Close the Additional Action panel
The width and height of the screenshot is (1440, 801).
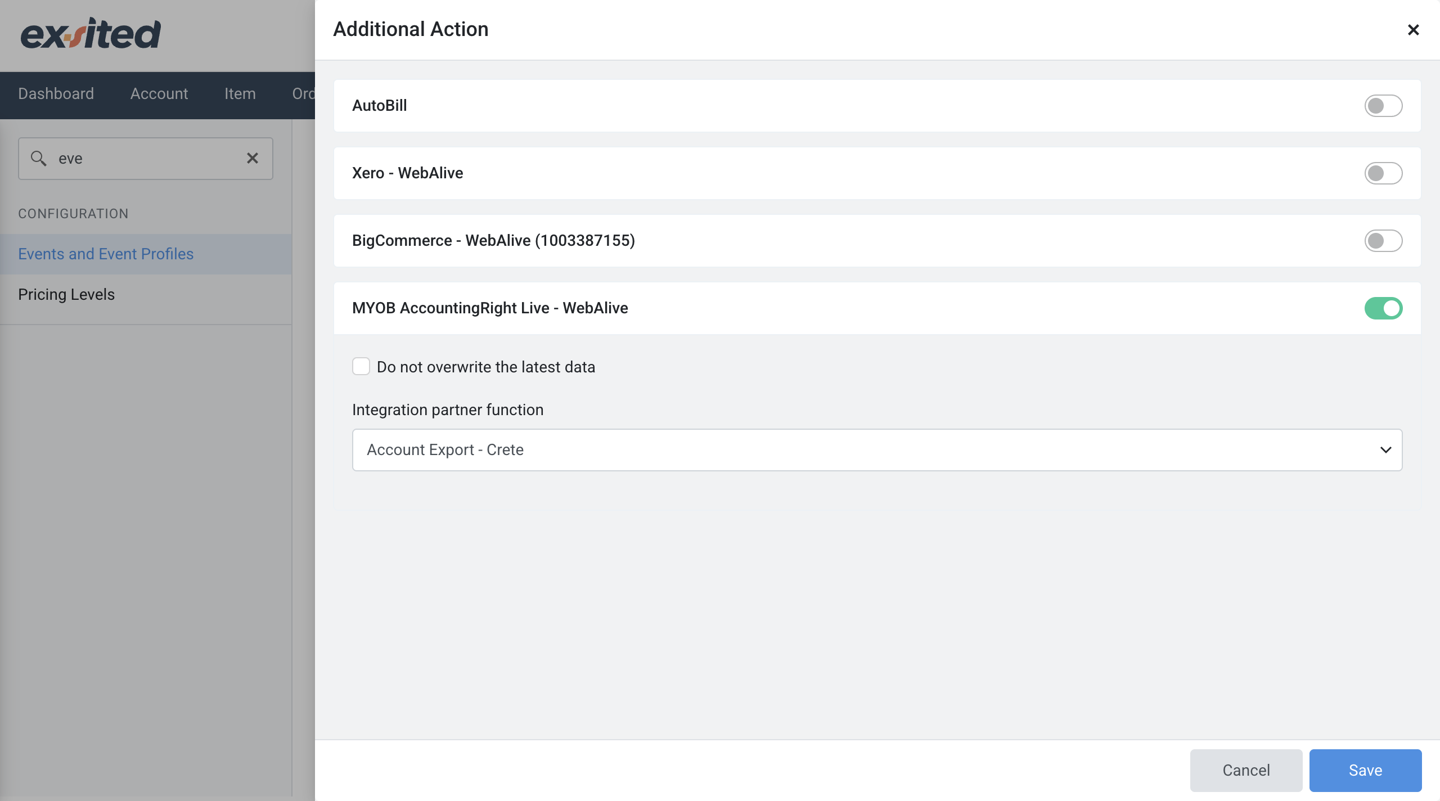(1413, 30)
